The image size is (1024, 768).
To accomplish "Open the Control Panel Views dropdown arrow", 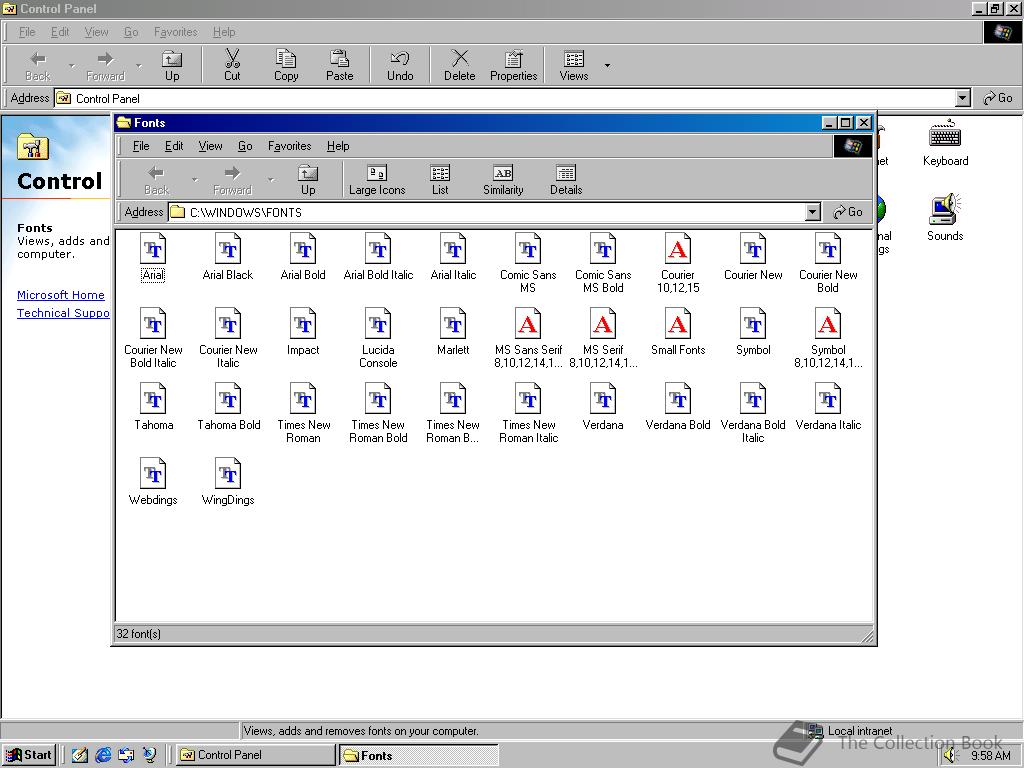I will [607, 65].
